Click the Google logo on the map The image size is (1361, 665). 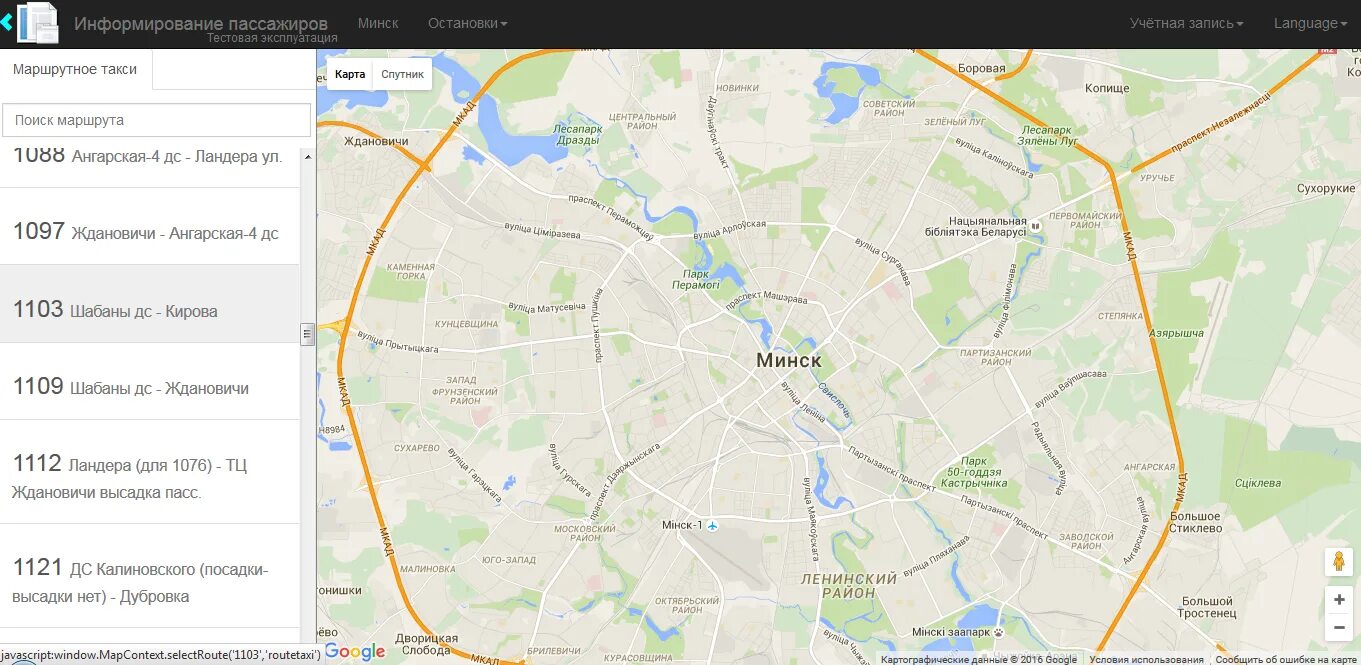pos(355,652)
